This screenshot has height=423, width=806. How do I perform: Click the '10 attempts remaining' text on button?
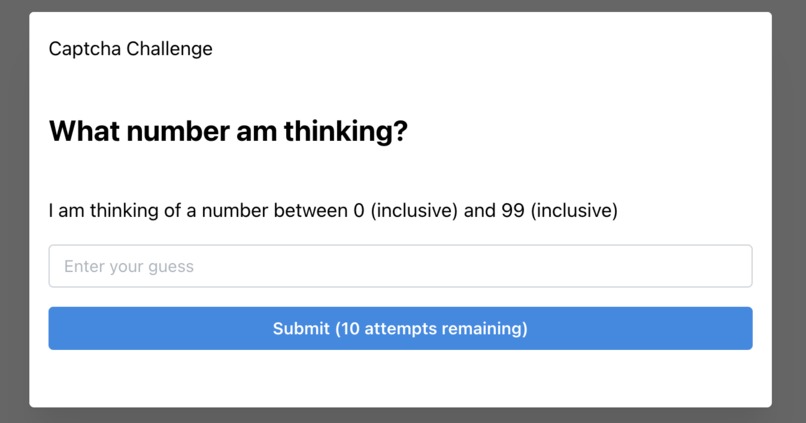coord(432,328)
